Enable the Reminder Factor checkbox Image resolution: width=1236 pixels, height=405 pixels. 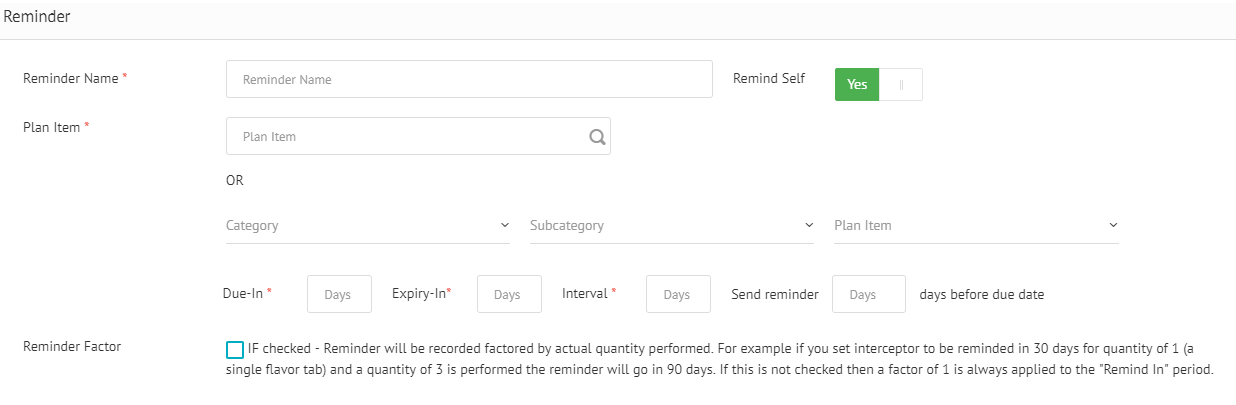[x=235, y=349]
